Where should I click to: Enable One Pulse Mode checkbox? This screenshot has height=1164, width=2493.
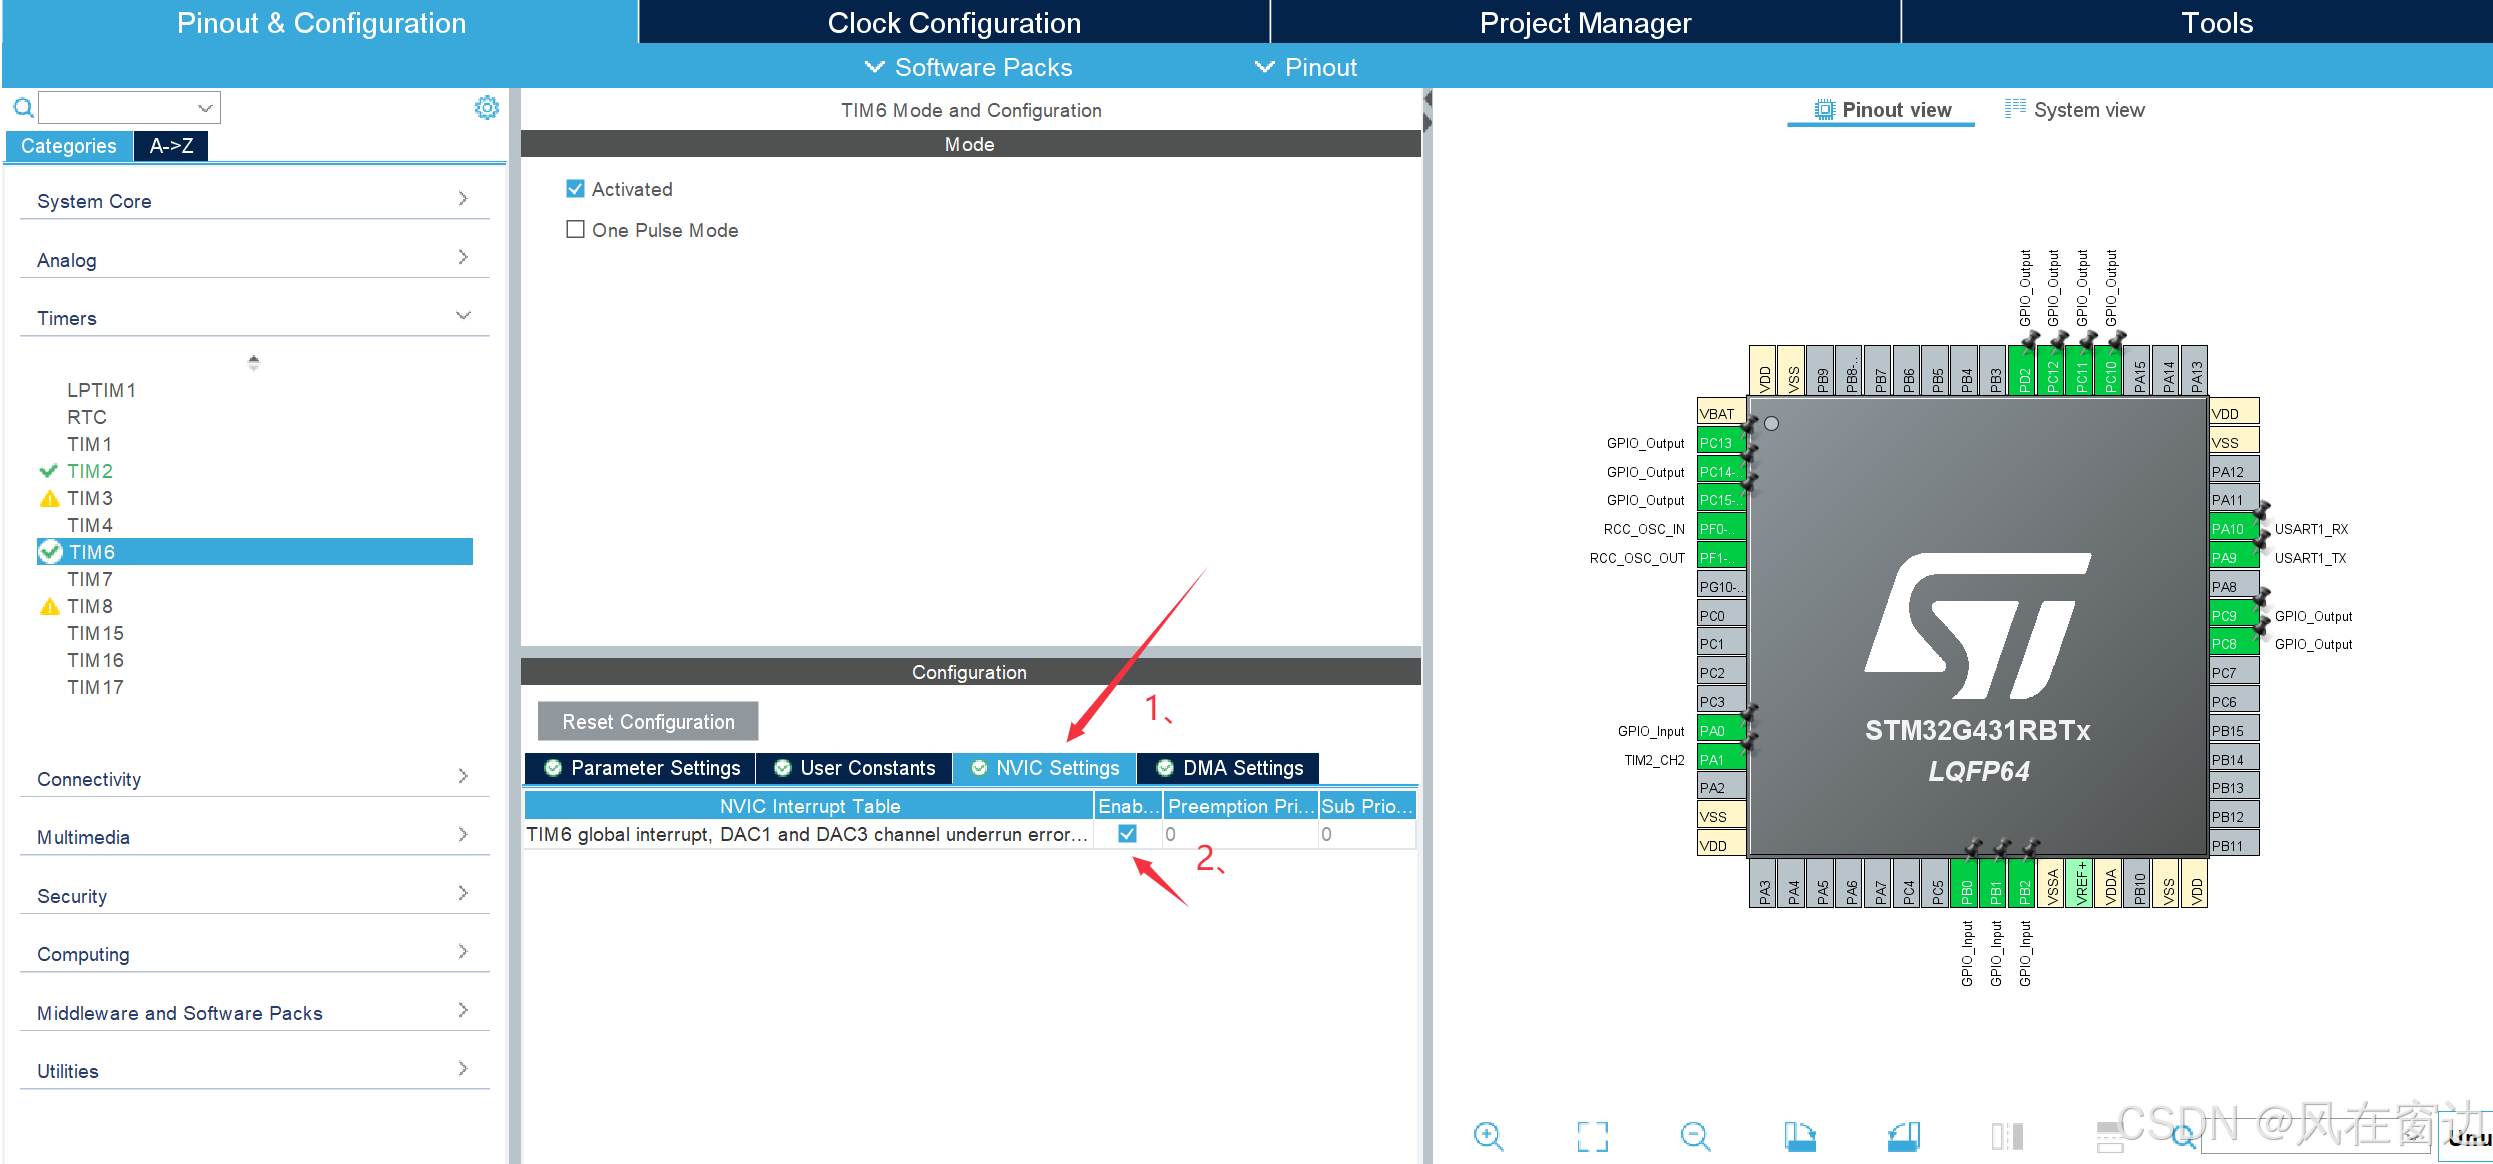coord(575,230)
